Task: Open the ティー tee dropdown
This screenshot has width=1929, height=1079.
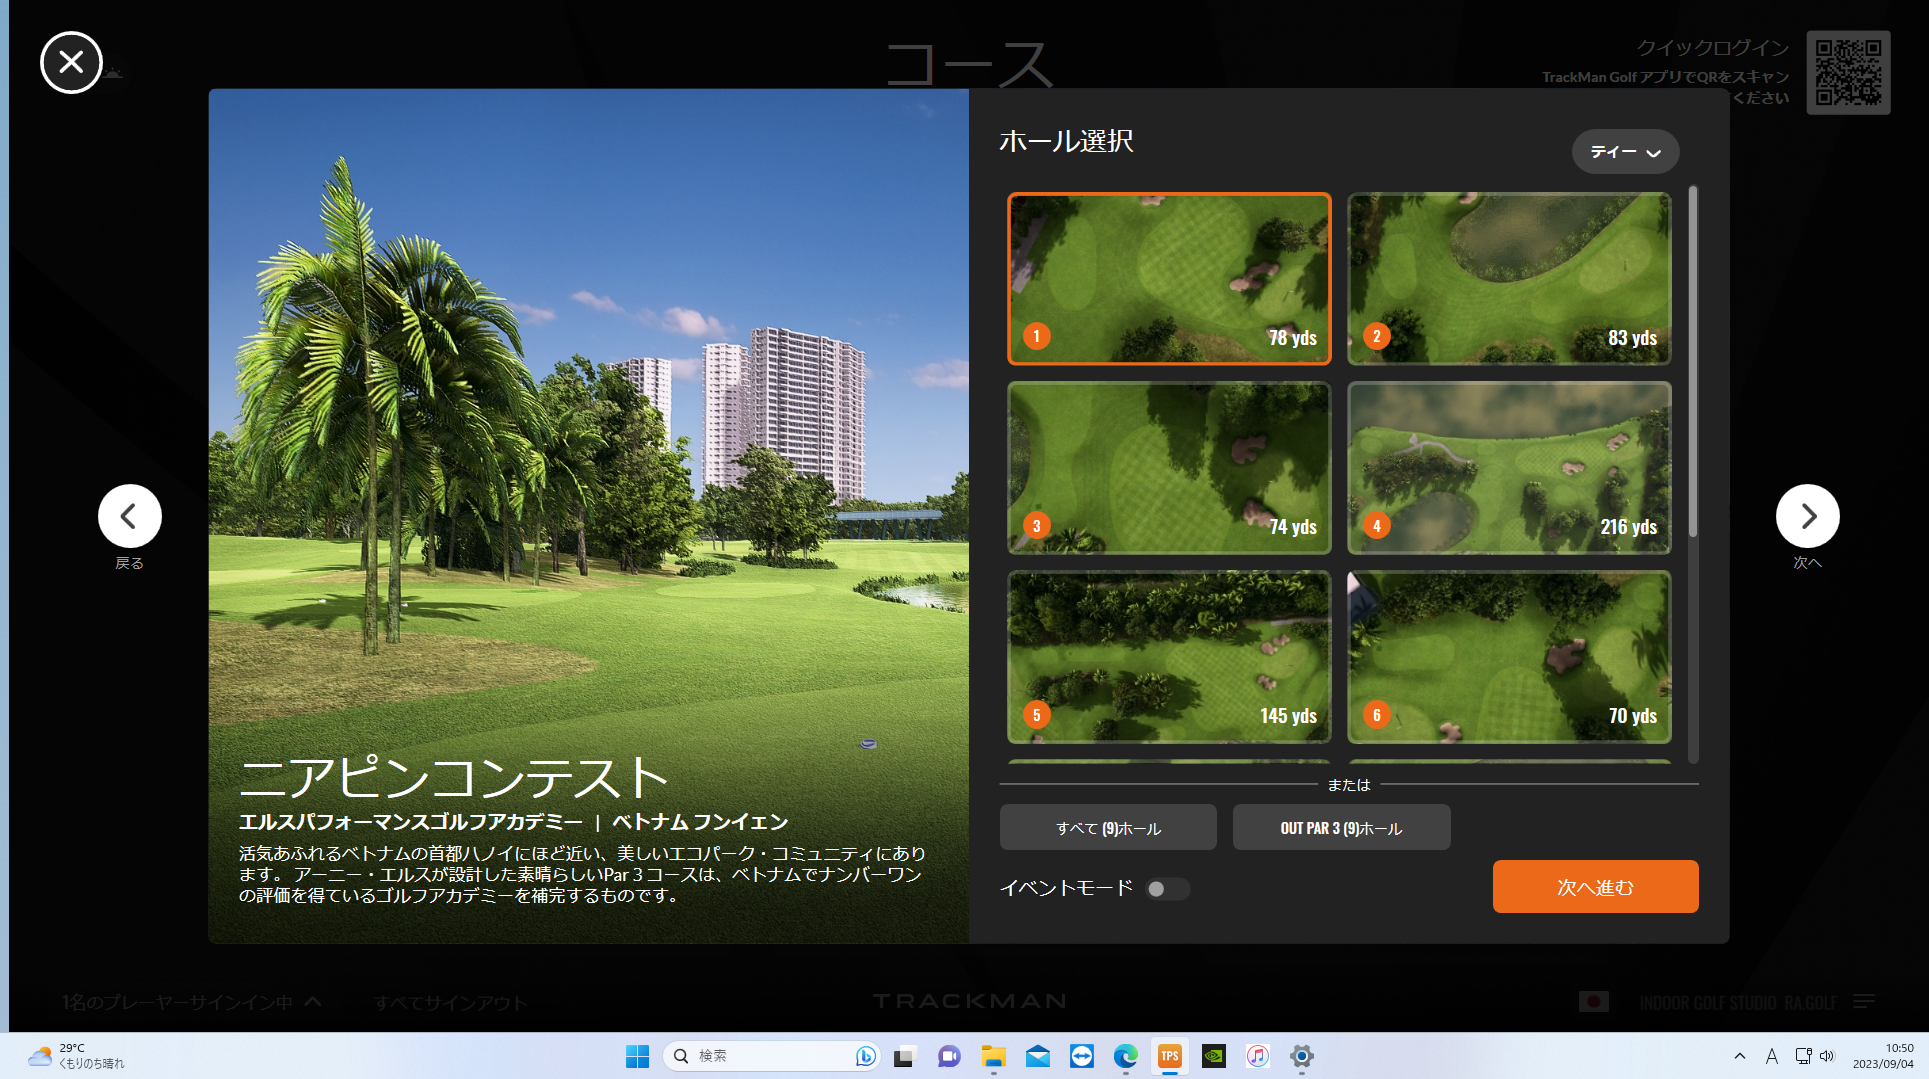Action: coord(1625,152)
